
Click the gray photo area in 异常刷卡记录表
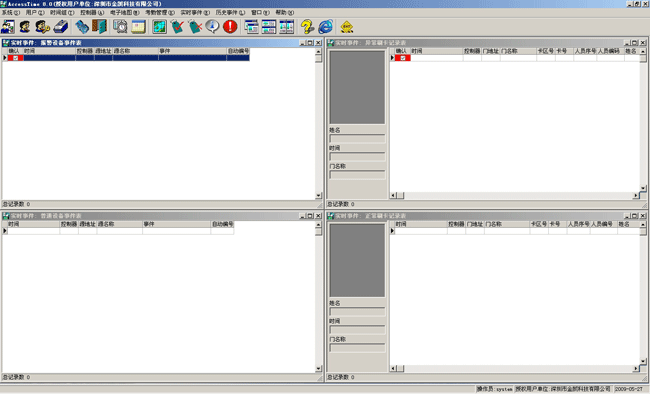point(357,87)
